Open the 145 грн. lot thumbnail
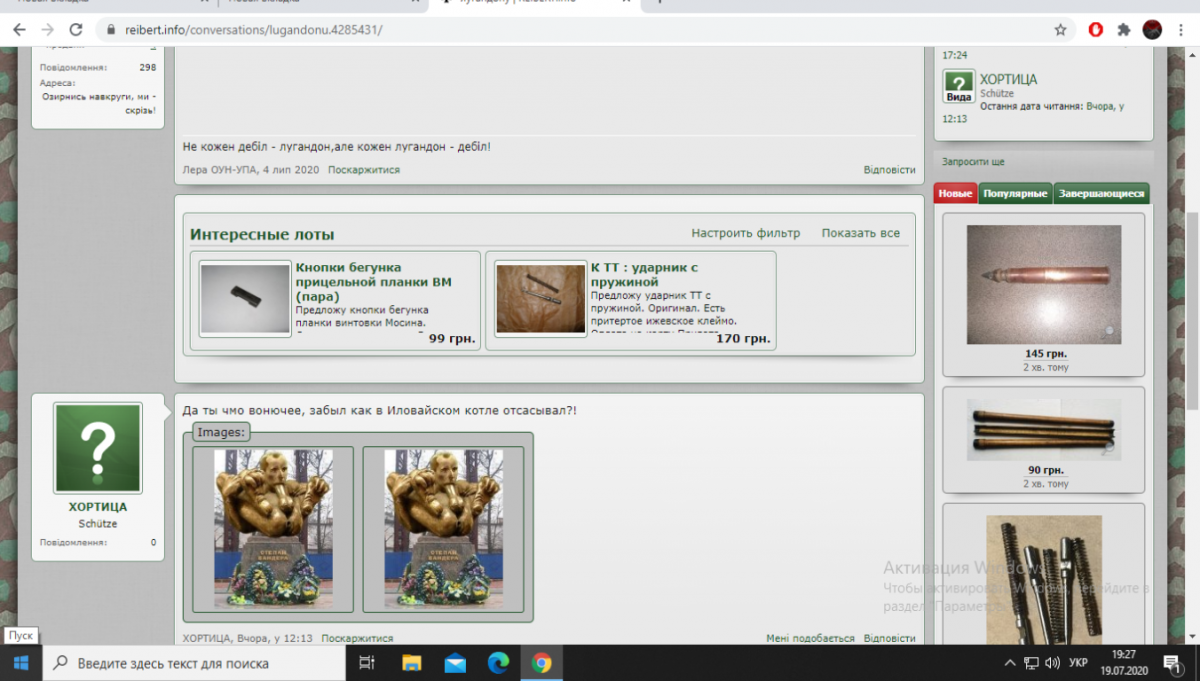Image resolution: width=1200 pixels, height=681 pixels. [1043, 285]
